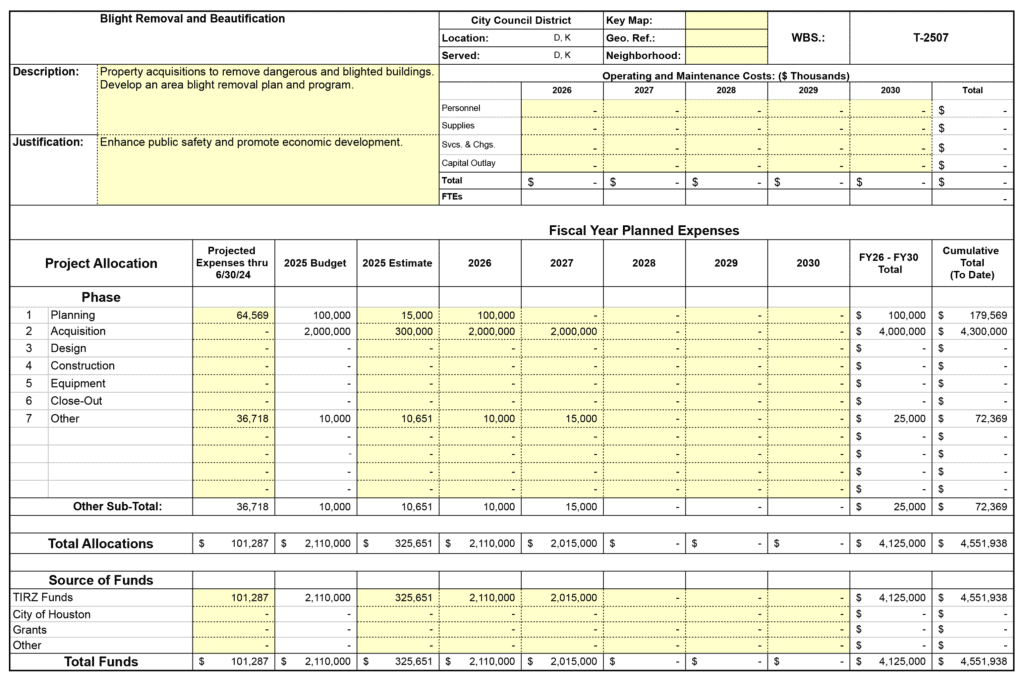Click Total Allocations cumulative total value
Image resolution: width=1024 pixels, height=681 pixels.
[973, 544]
